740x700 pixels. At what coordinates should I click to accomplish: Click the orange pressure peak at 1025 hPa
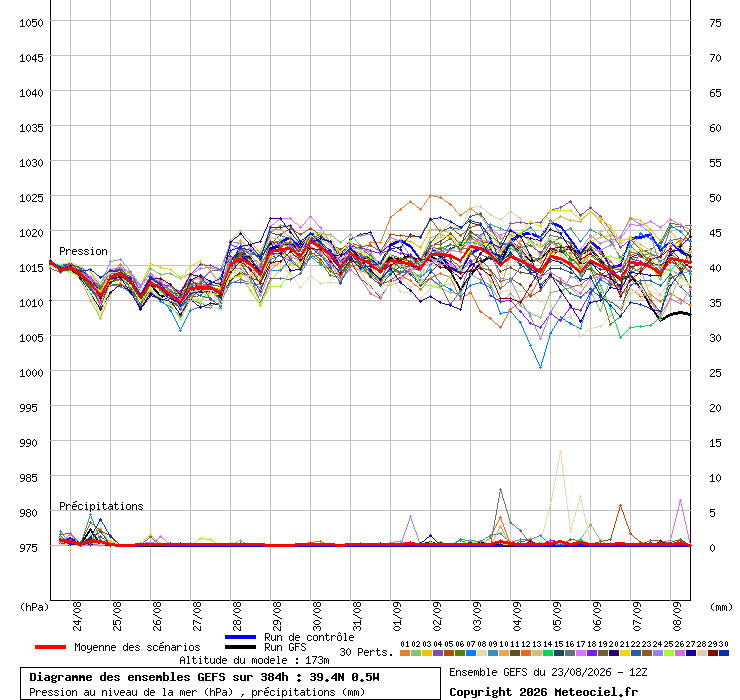click(x=430, y=195)
